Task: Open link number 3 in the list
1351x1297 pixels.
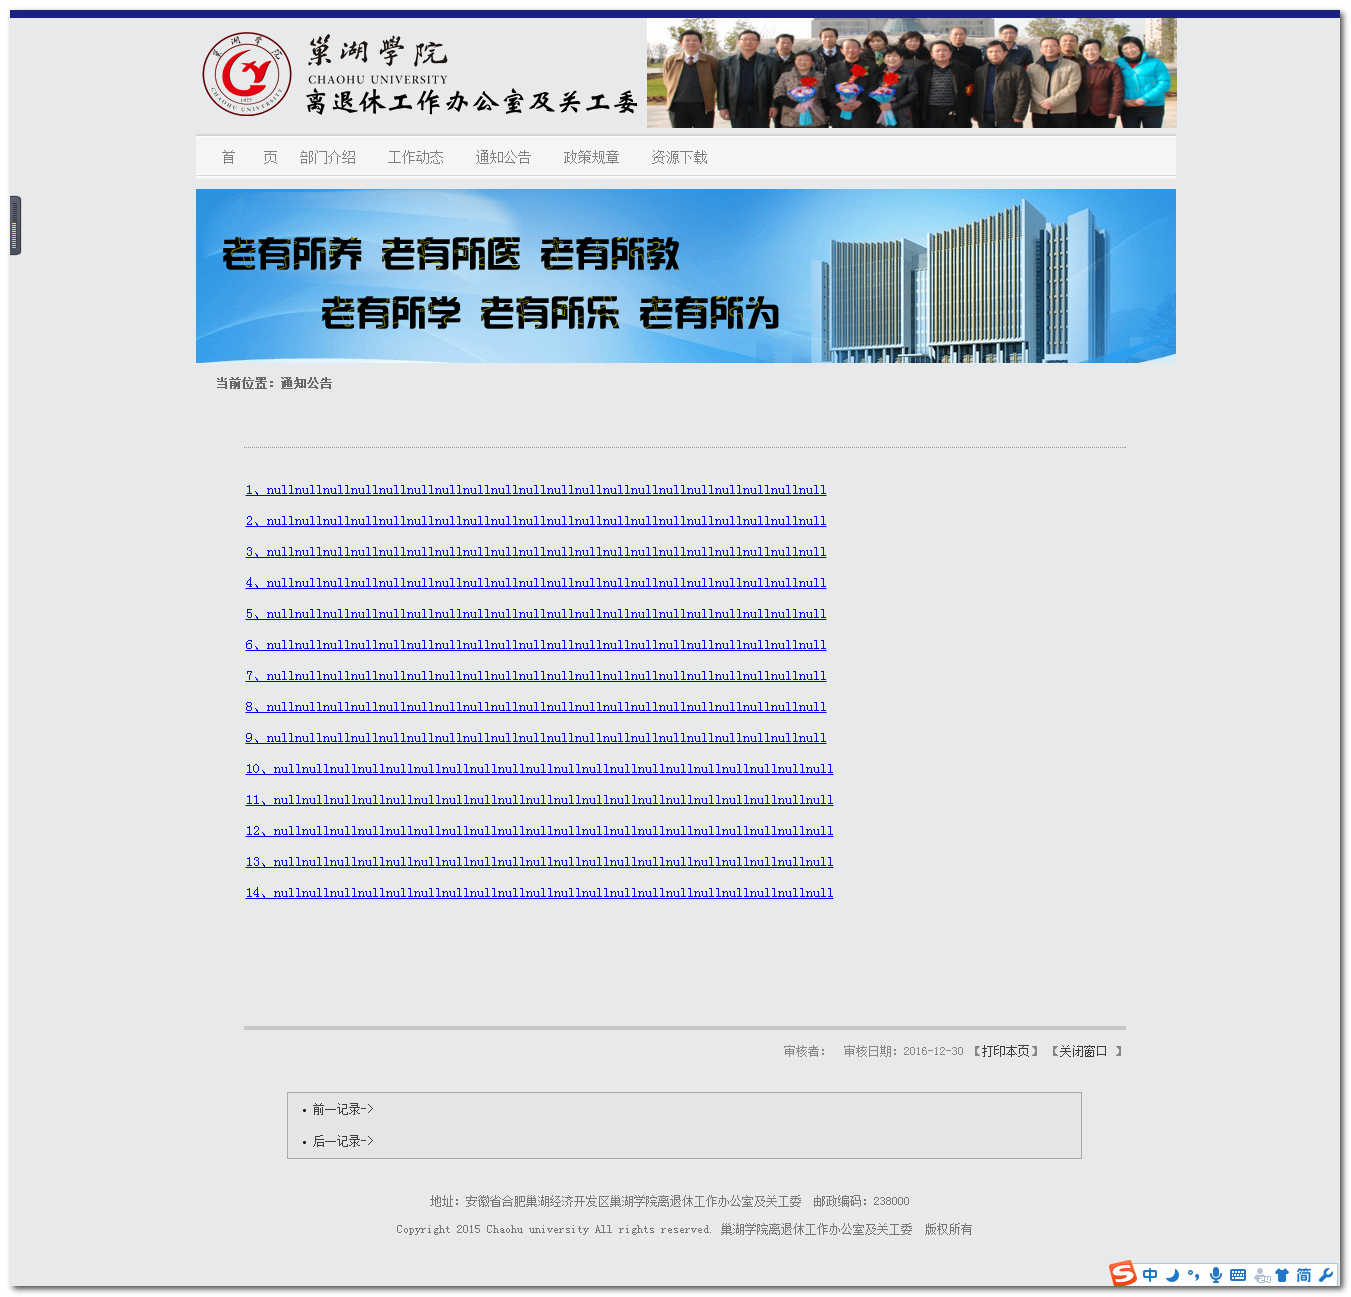Action: click(x=536, y=552)
